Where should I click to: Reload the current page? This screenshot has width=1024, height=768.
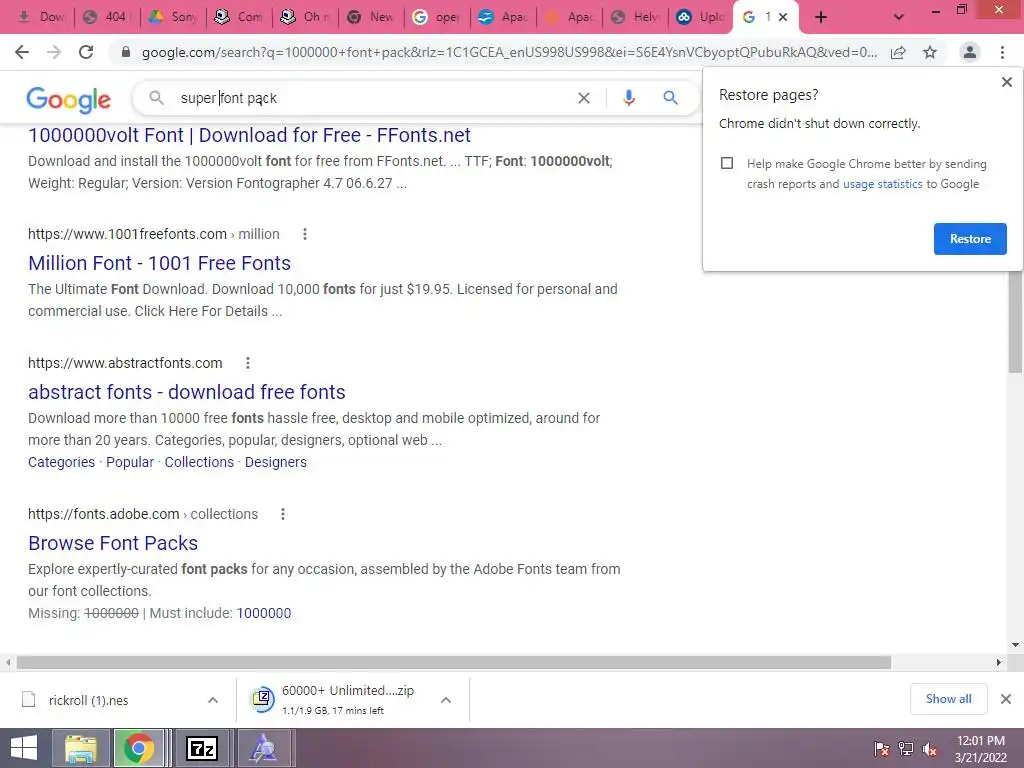pyautogui.click(x=86, y=52)
